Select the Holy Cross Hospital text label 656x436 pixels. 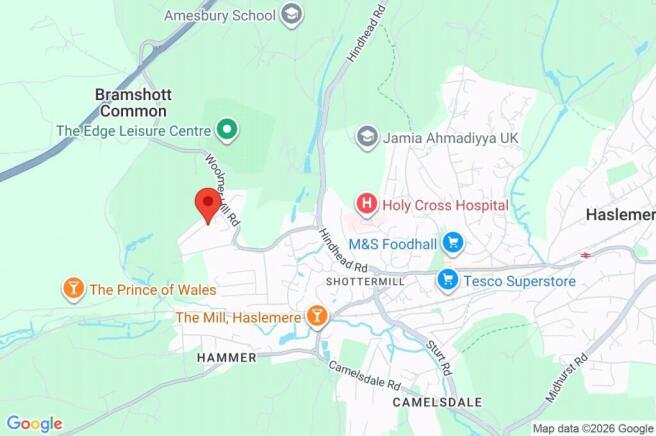coord(446,205)
